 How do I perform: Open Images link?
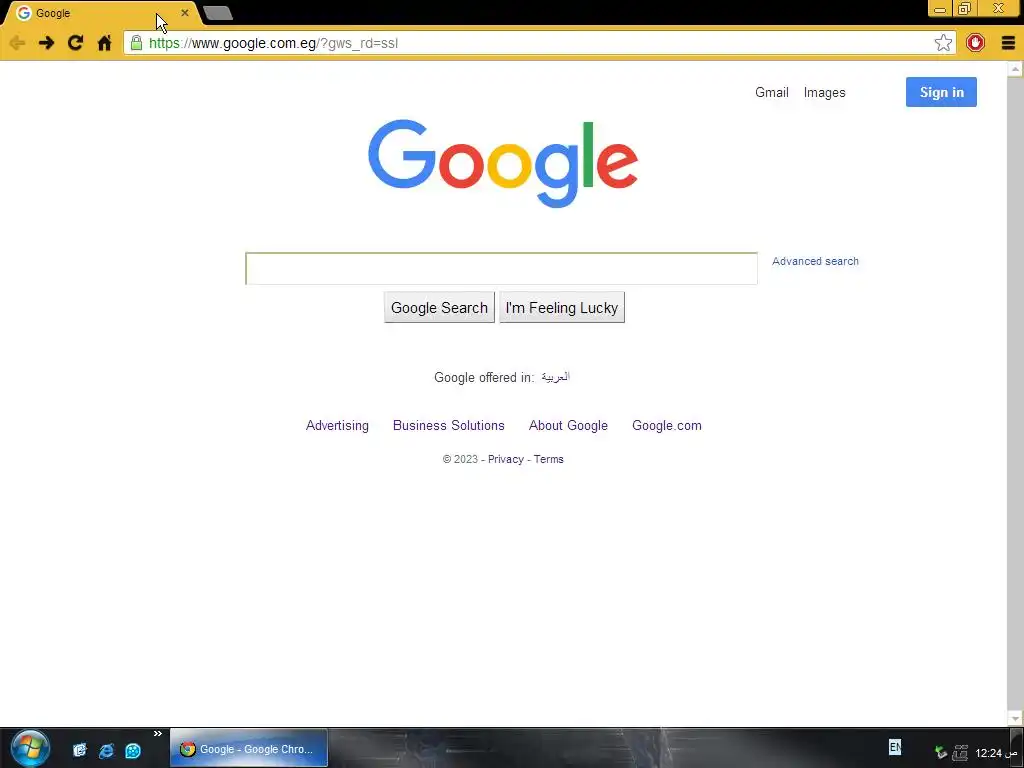(x=824, y=93)
